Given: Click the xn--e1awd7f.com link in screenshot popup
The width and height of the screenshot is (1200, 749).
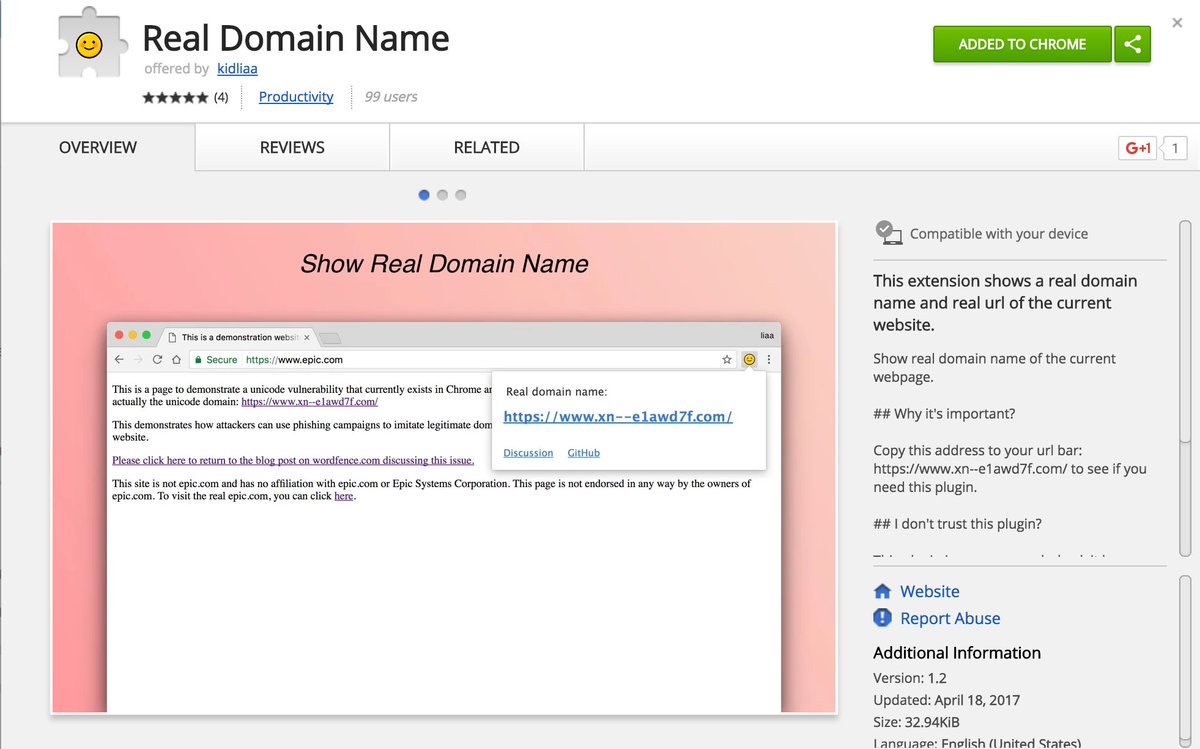Looking at the screenshot, I should [618, 417].
